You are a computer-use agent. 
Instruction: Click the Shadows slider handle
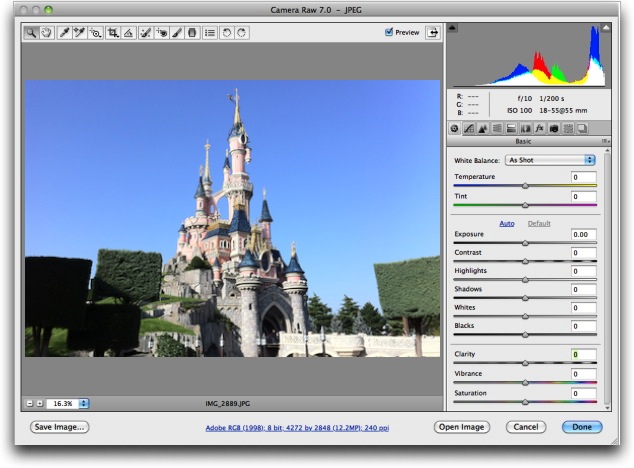coord(525,298)
